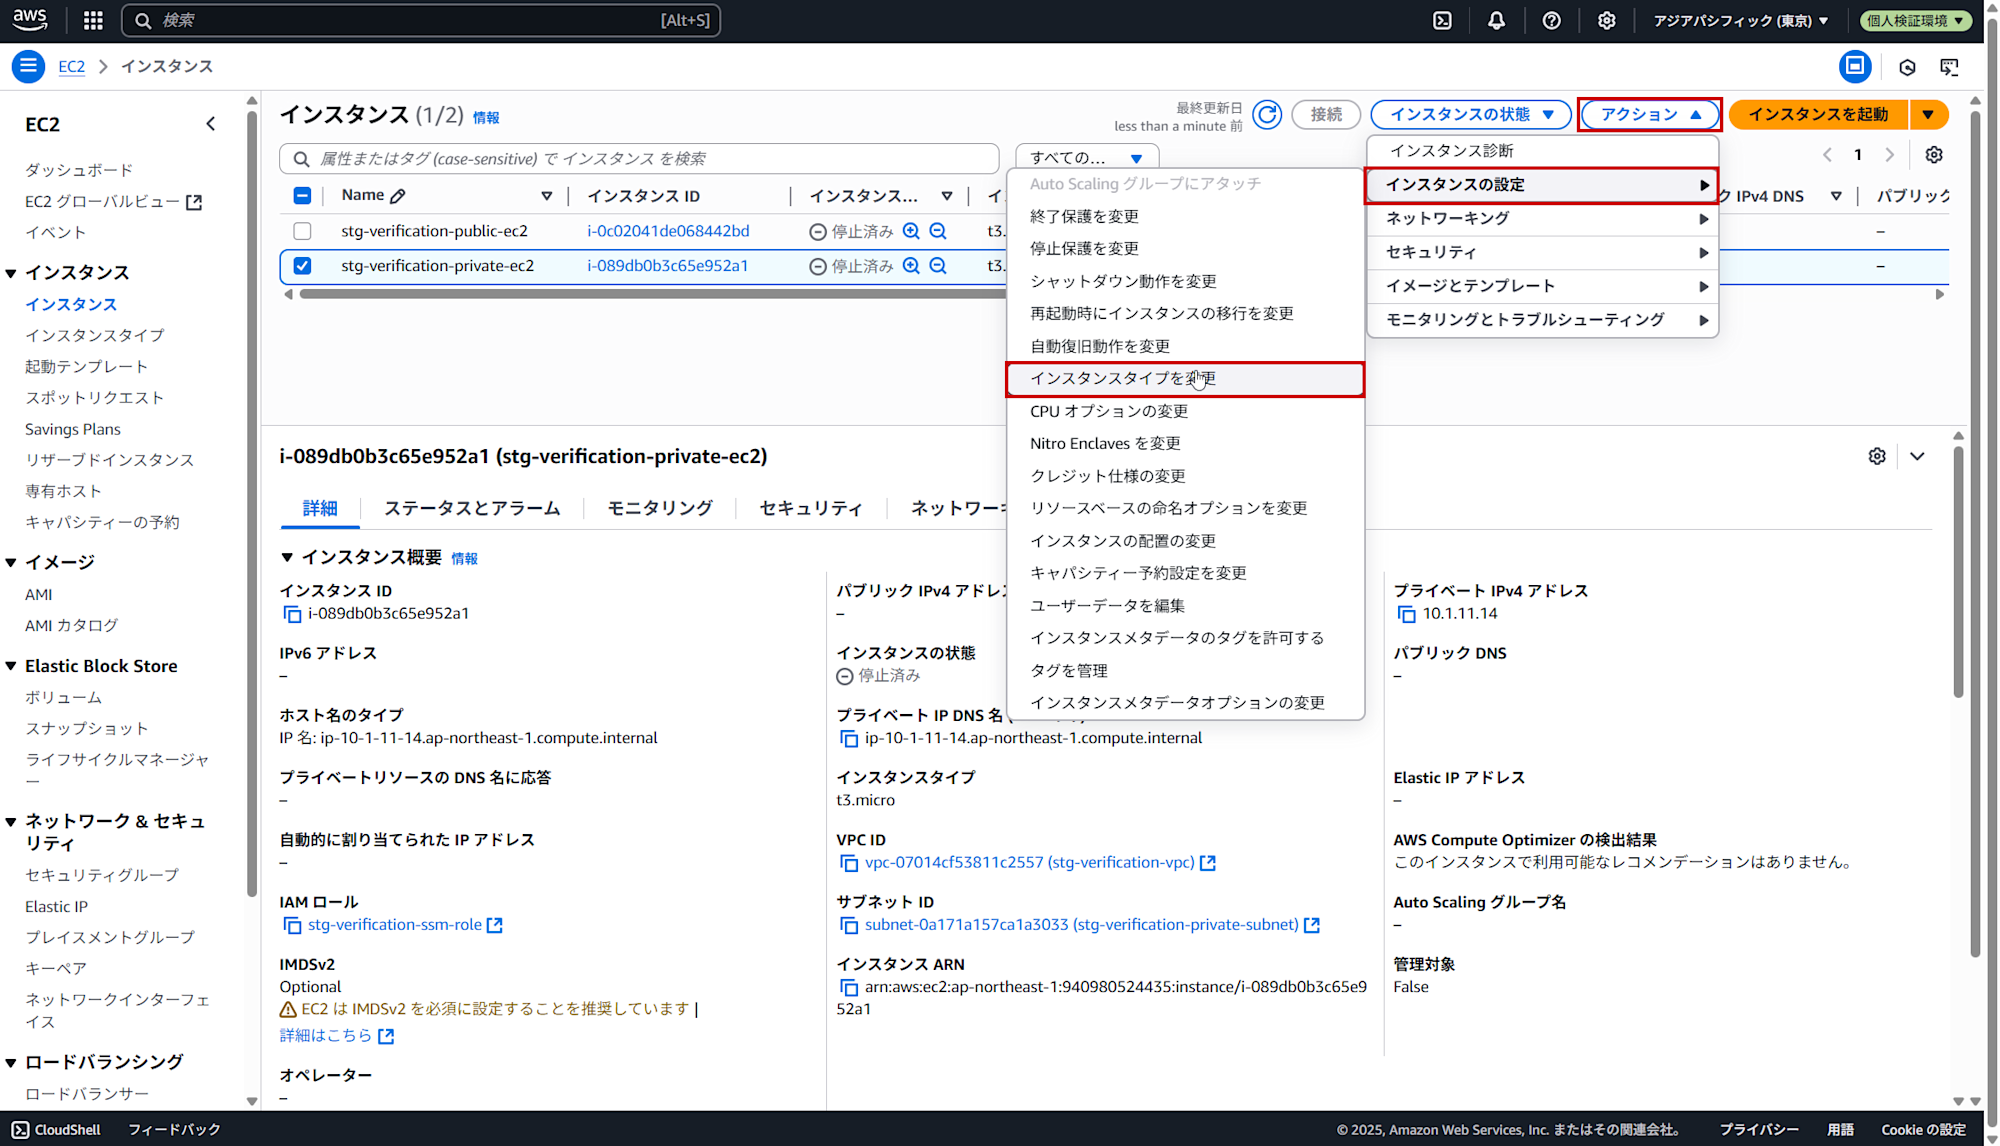
Task: Sort by the インスタンス… status column arrow
Action: click(946, 196)
